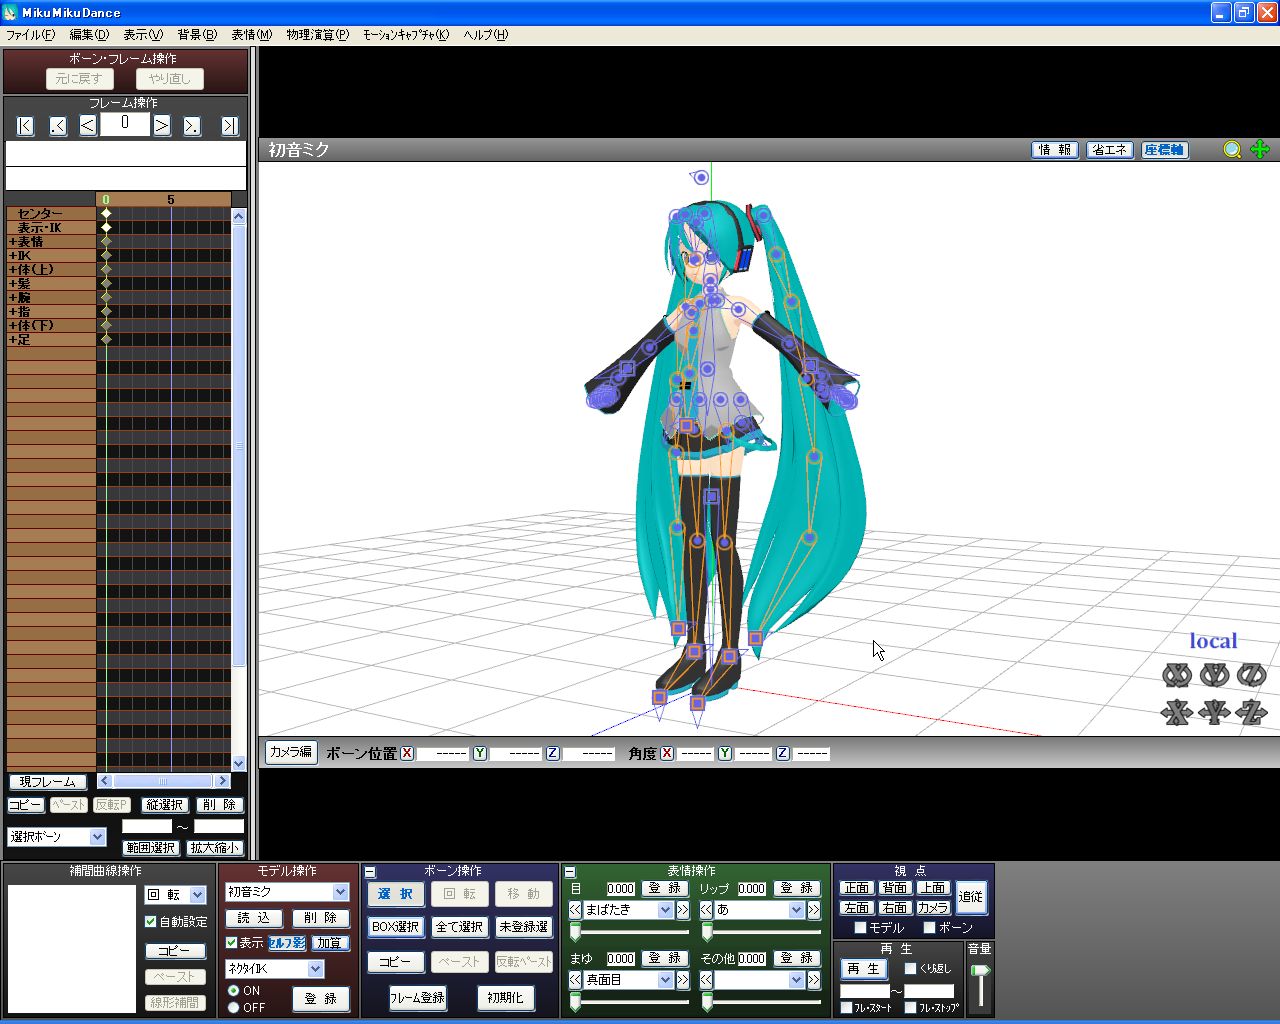Click the X move axis icon

pyautogui.click(x=1177, y=712)
